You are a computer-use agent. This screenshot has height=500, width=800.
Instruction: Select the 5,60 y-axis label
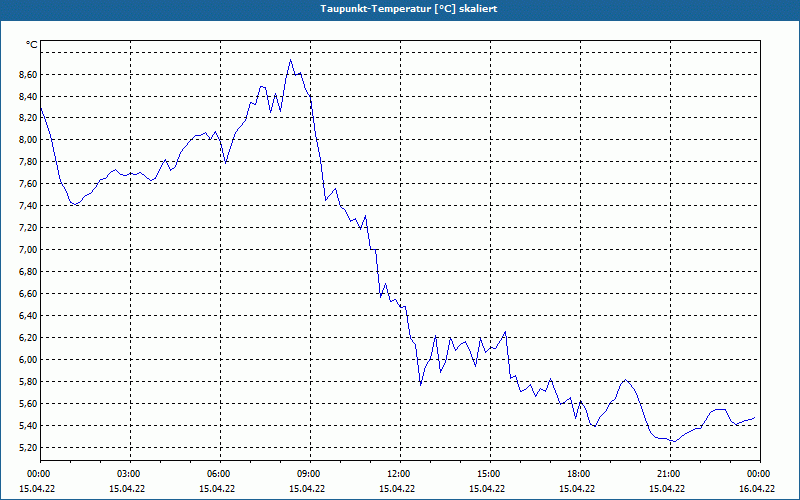tap(28, 404)
